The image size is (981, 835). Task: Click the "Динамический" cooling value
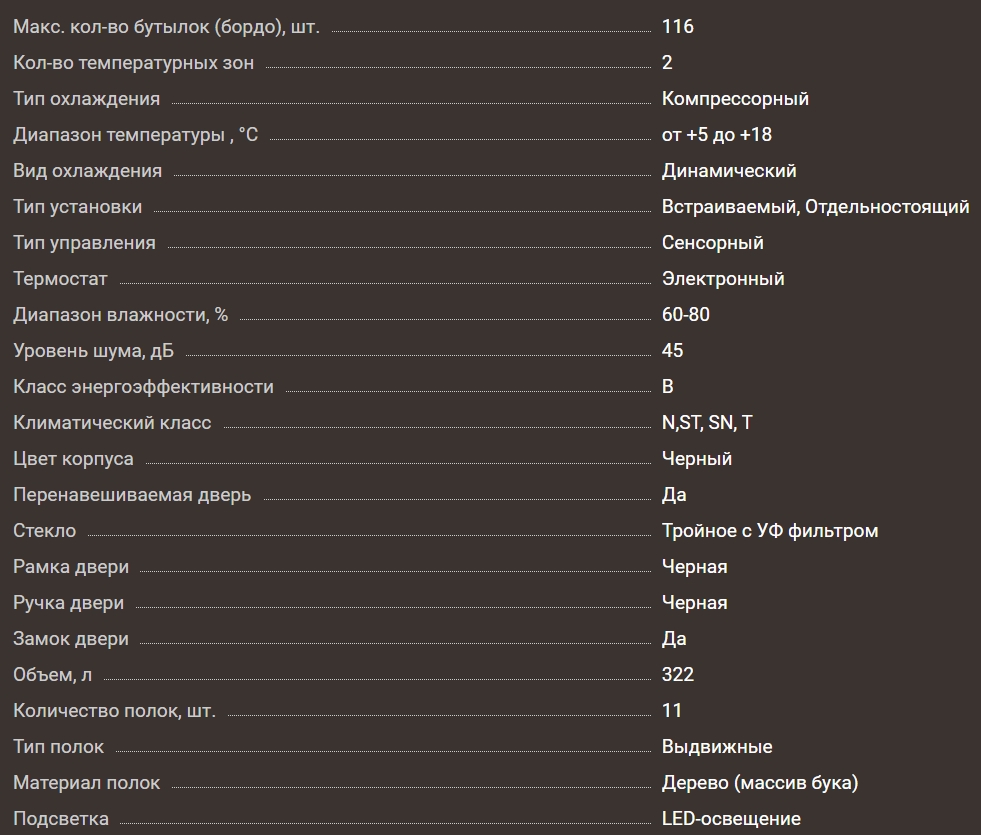tap(729, 171)
